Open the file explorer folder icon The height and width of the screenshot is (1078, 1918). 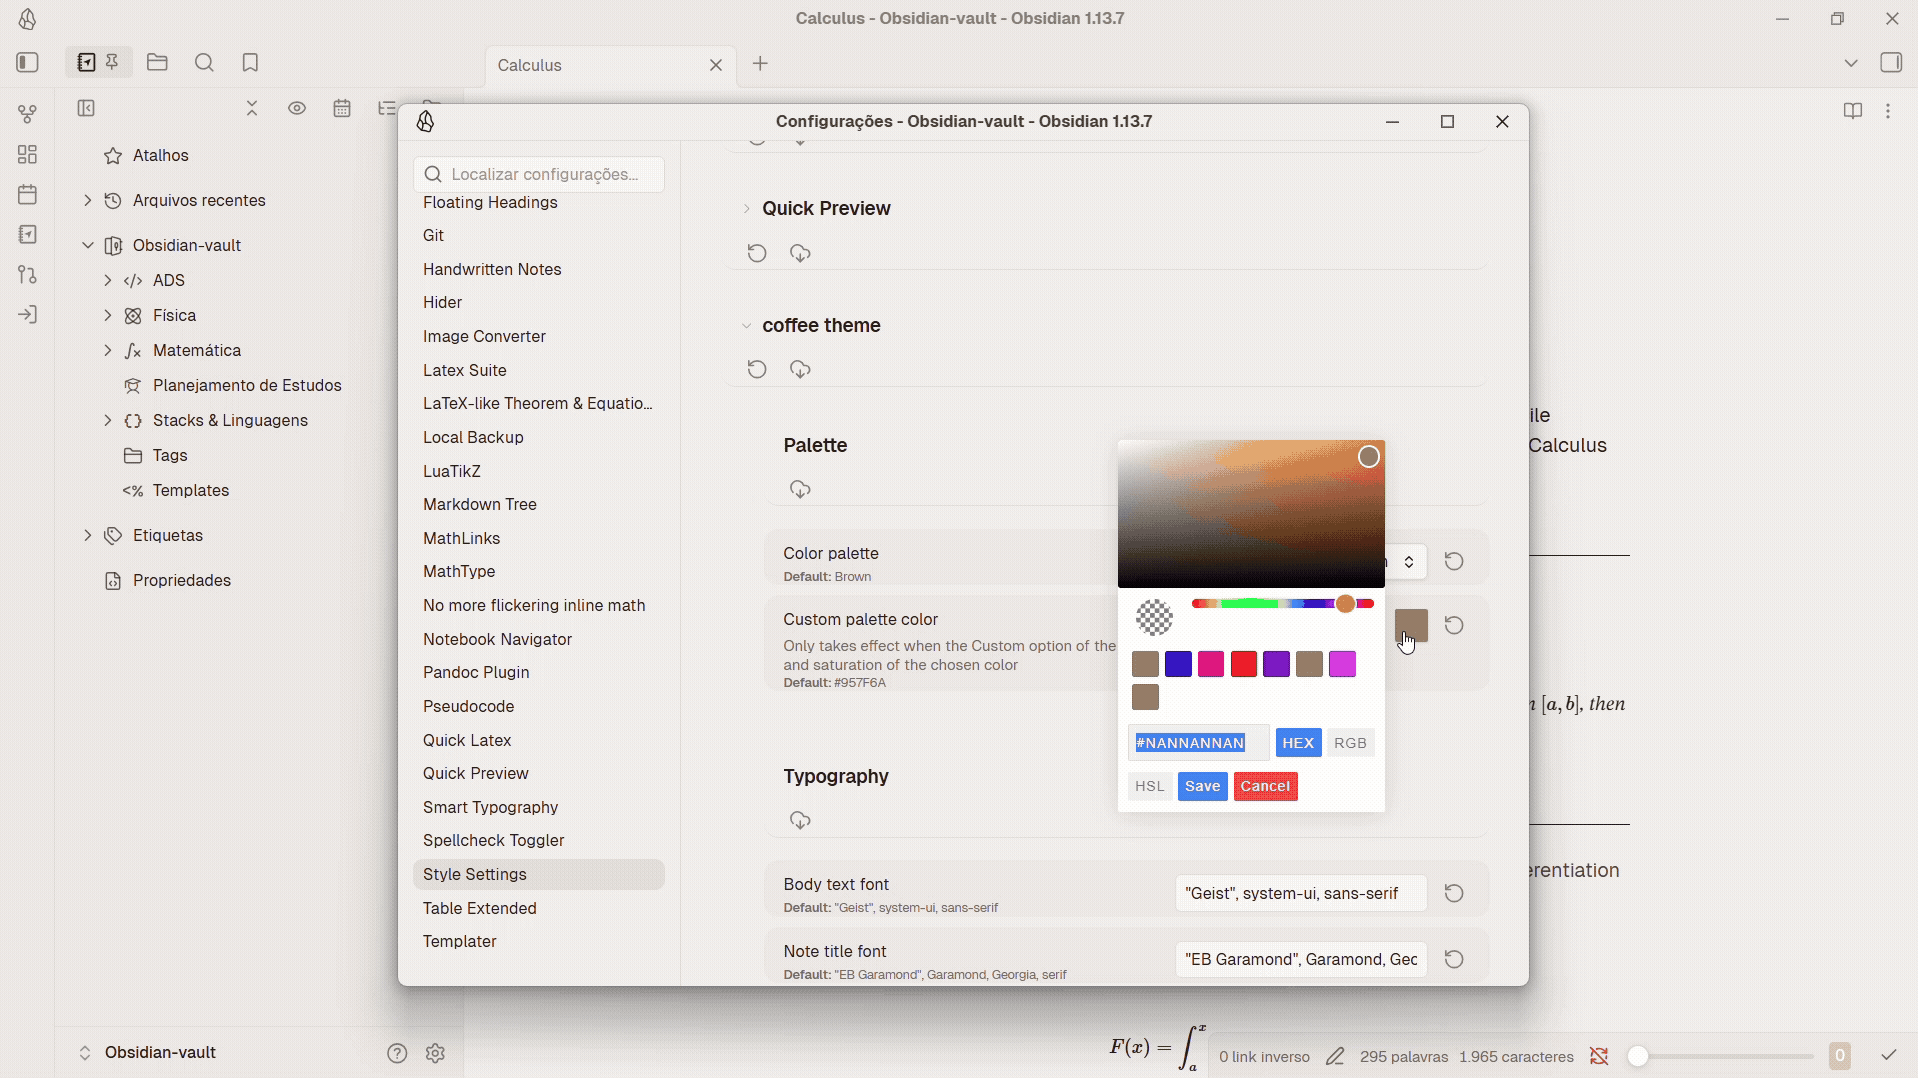[x=157, y=62]
